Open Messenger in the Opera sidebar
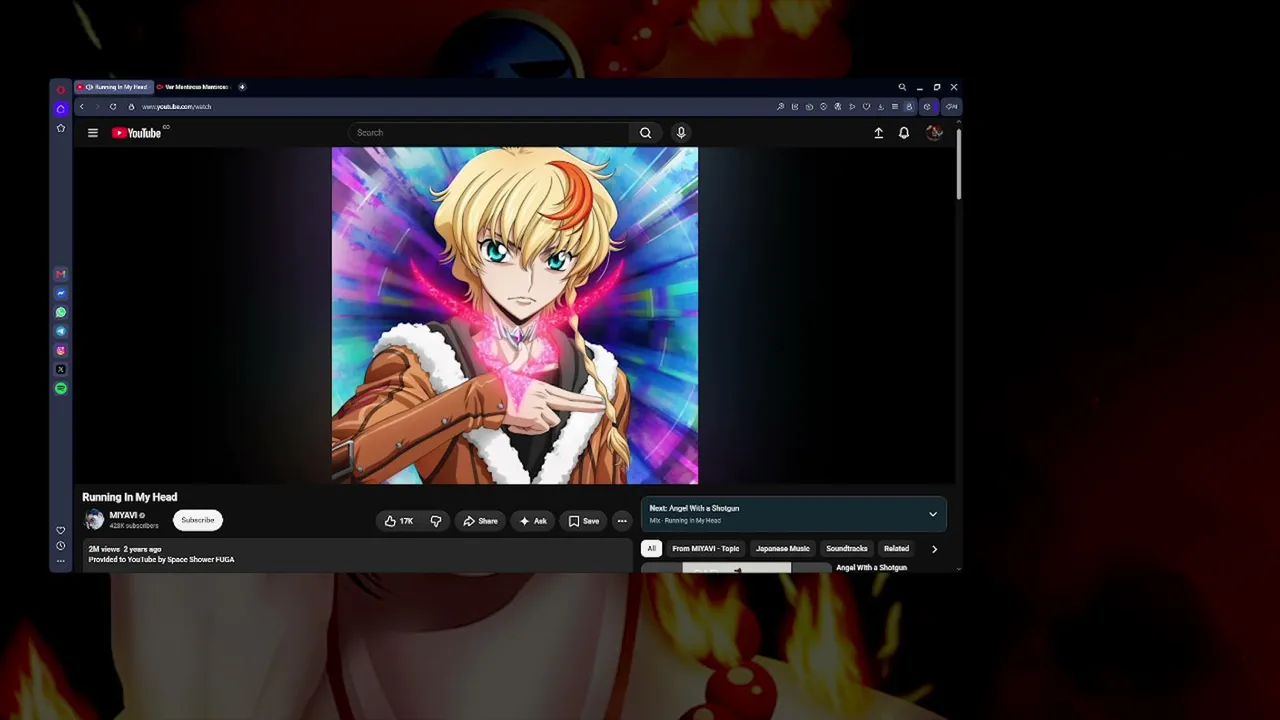This screenshot has height=720, width=1280. [x=61, y=293]
